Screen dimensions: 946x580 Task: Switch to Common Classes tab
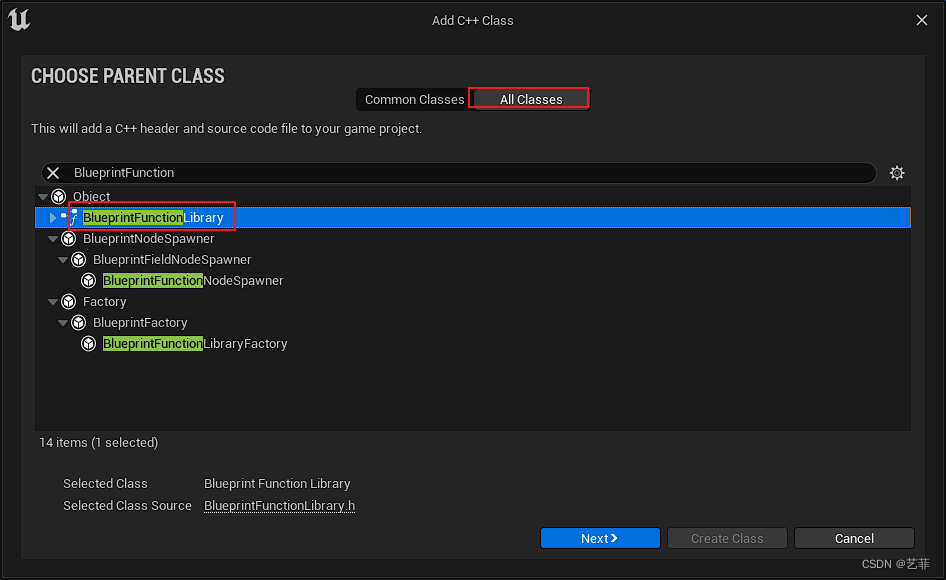[414, 100]
